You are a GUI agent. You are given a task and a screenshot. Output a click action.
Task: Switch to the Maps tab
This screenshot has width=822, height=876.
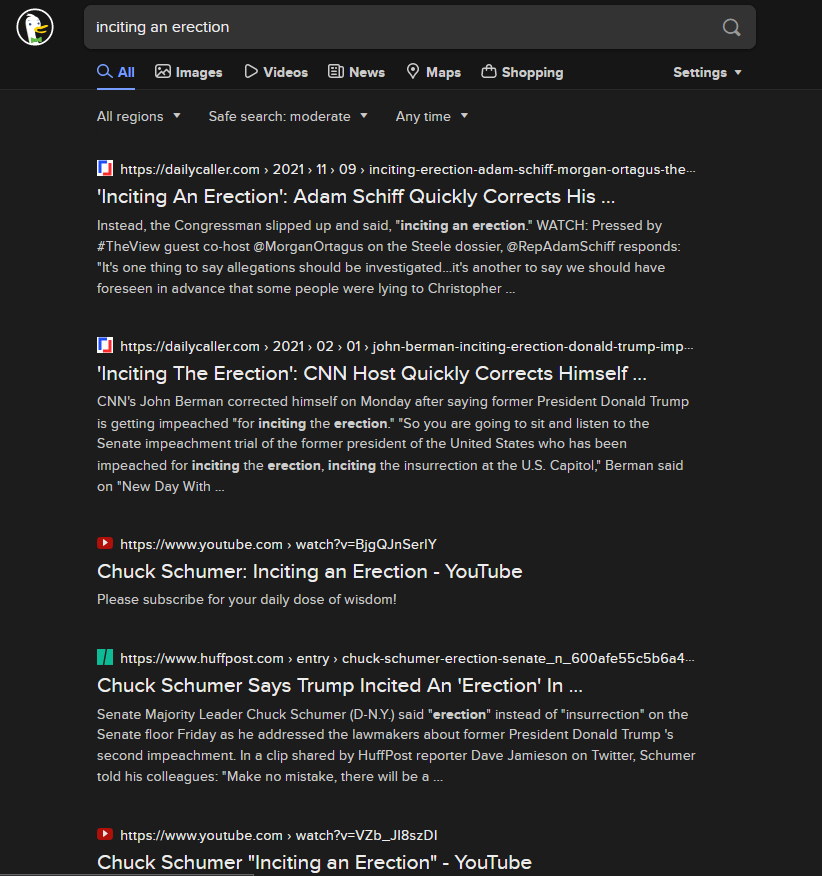[x=434, y=72]
